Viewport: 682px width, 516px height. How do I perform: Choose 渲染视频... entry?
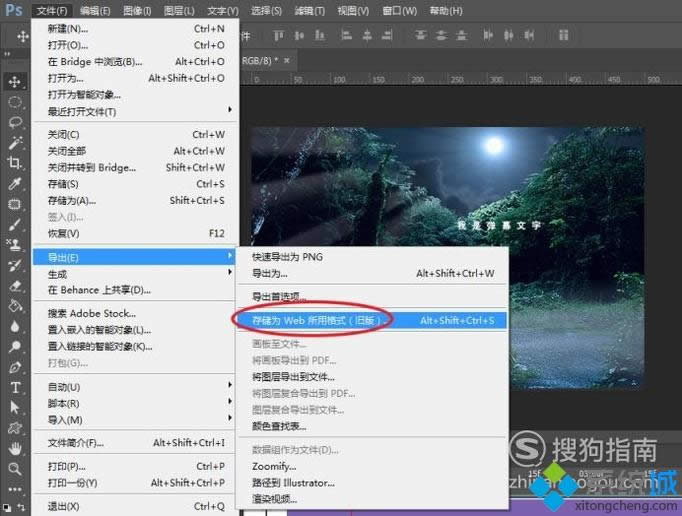coord(372,499)
